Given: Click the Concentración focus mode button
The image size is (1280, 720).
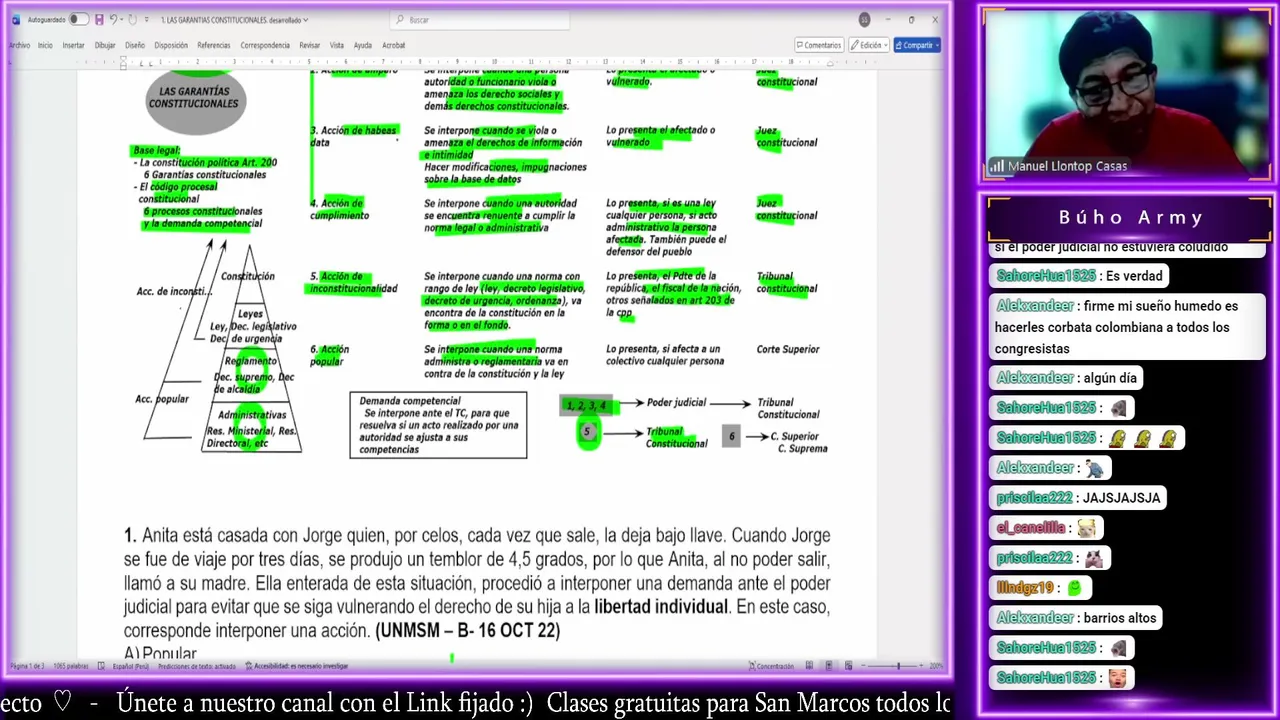Looking at the screenshot, I should (x=770, y=666).
